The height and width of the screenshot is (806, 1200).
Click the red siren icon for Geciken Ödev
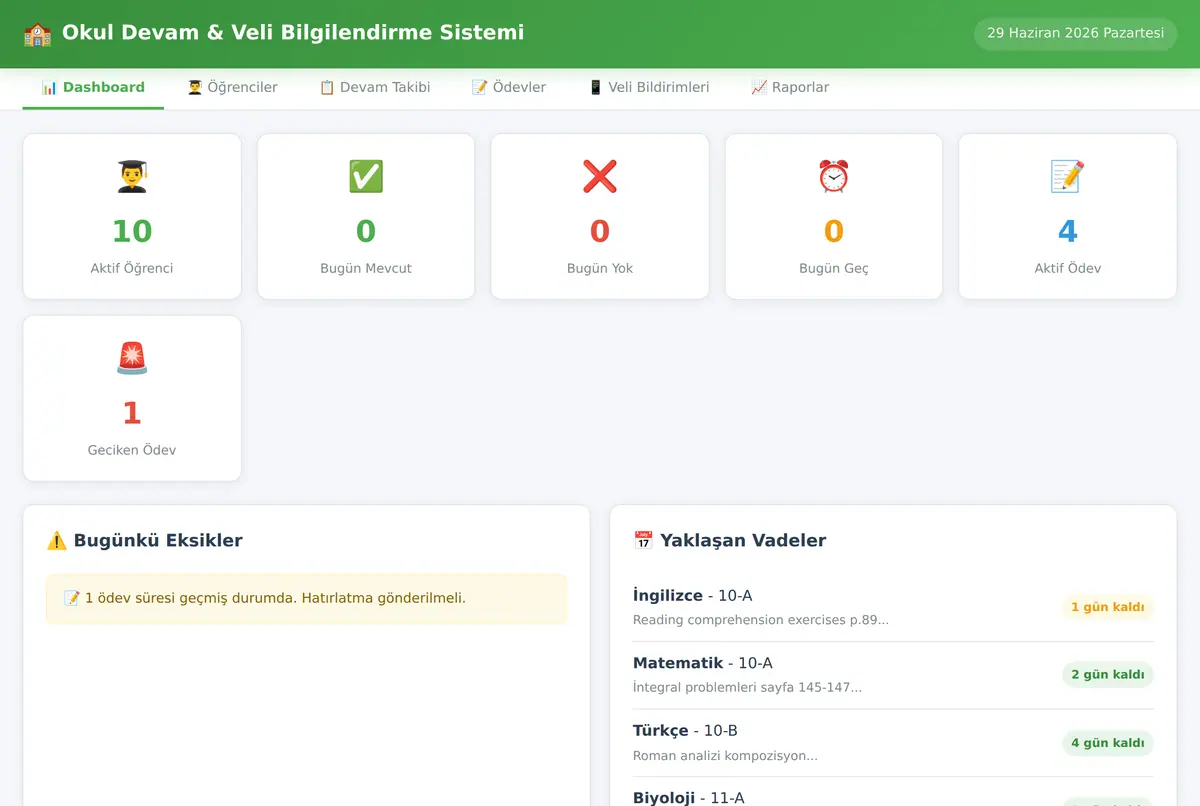132,358
